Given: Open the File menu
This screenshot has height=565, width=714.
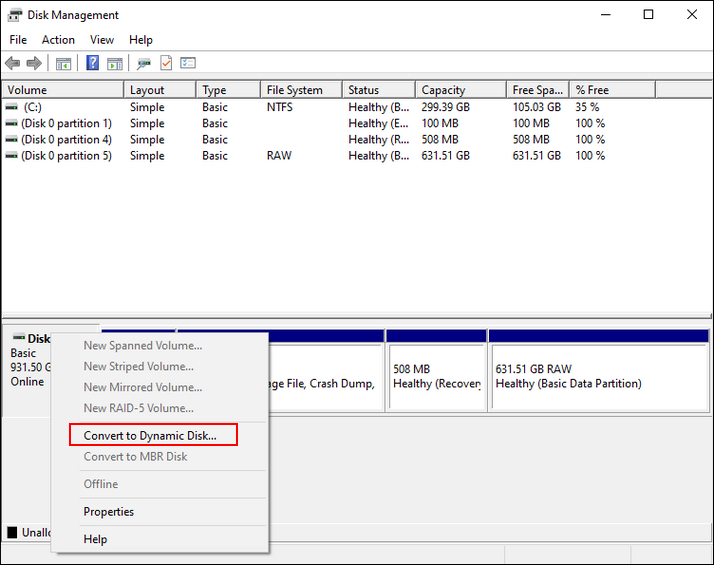Looking at the screenshot, I should pos(18,40).
